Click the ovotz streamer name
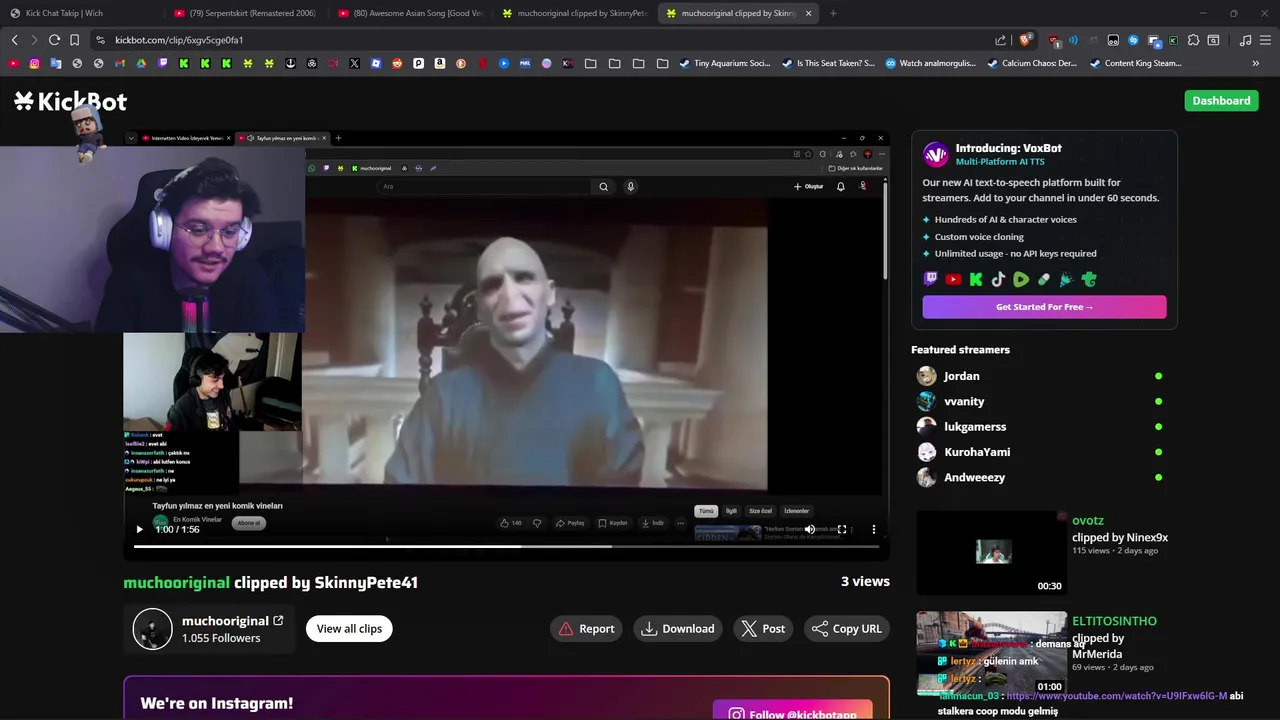This screenshot has width=1280, height=720. [x=1088, y=520]
